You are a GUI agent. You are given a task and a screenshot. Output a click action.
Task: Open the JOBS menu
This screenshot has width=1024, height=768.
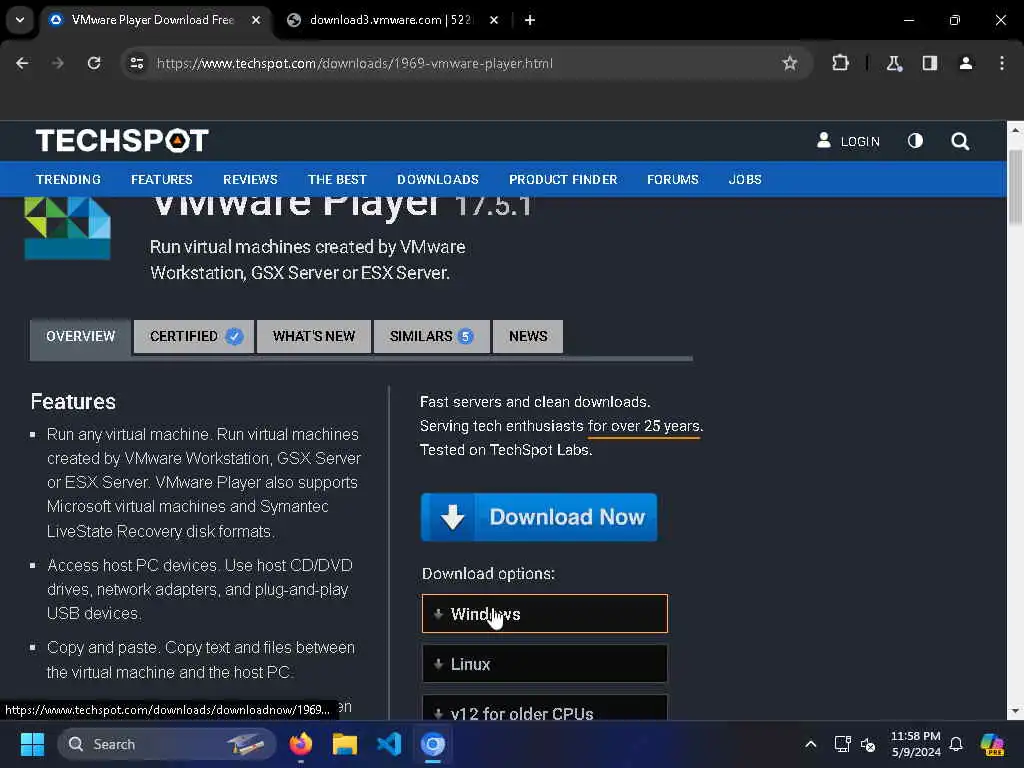pyautogui.click(x=745, y=180)
